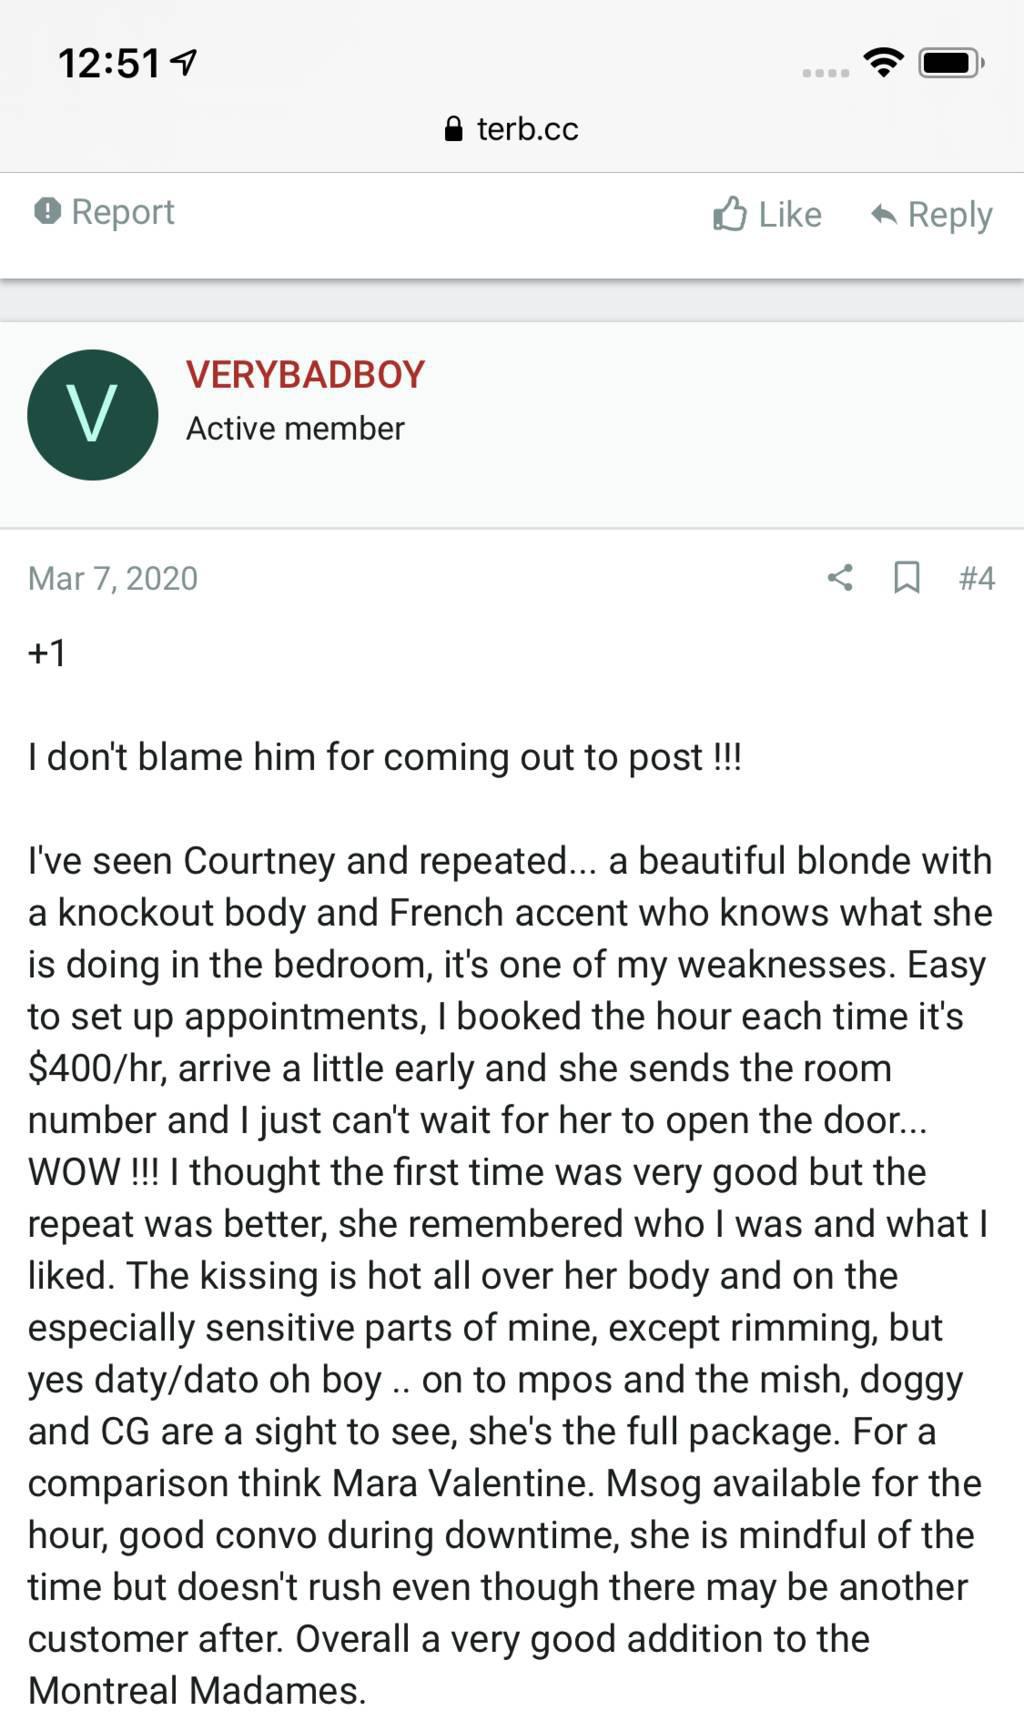The width and height of the screenshot is (1024, 1729).
Task: Click the Active member title text
Action: pyautogui.click(x=295, y=428)
